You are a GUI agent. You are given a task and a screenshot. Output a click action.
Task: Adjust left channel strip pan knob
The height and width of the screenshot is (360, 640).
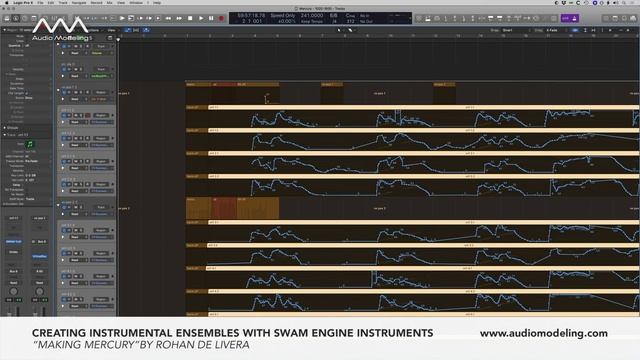[13, 291]
